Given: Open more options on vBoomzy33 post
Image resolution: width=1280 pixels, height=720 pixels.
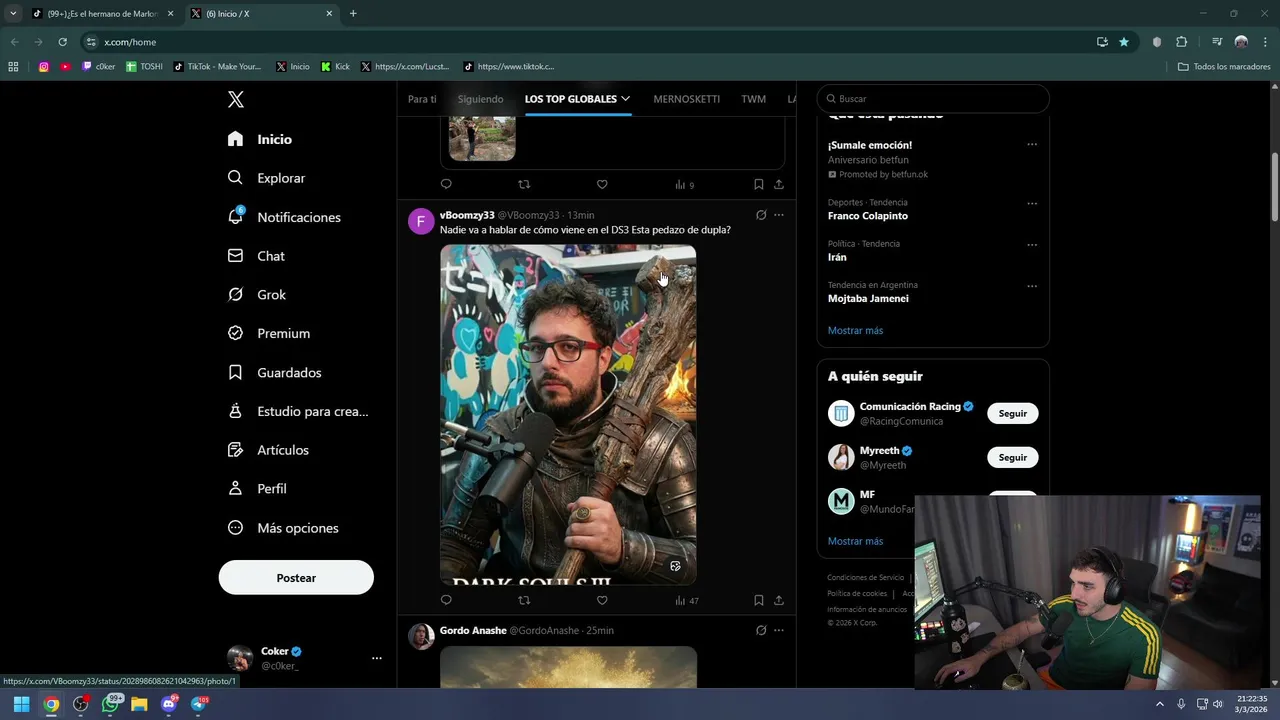Looking at the screenshot, I should 779,215.
